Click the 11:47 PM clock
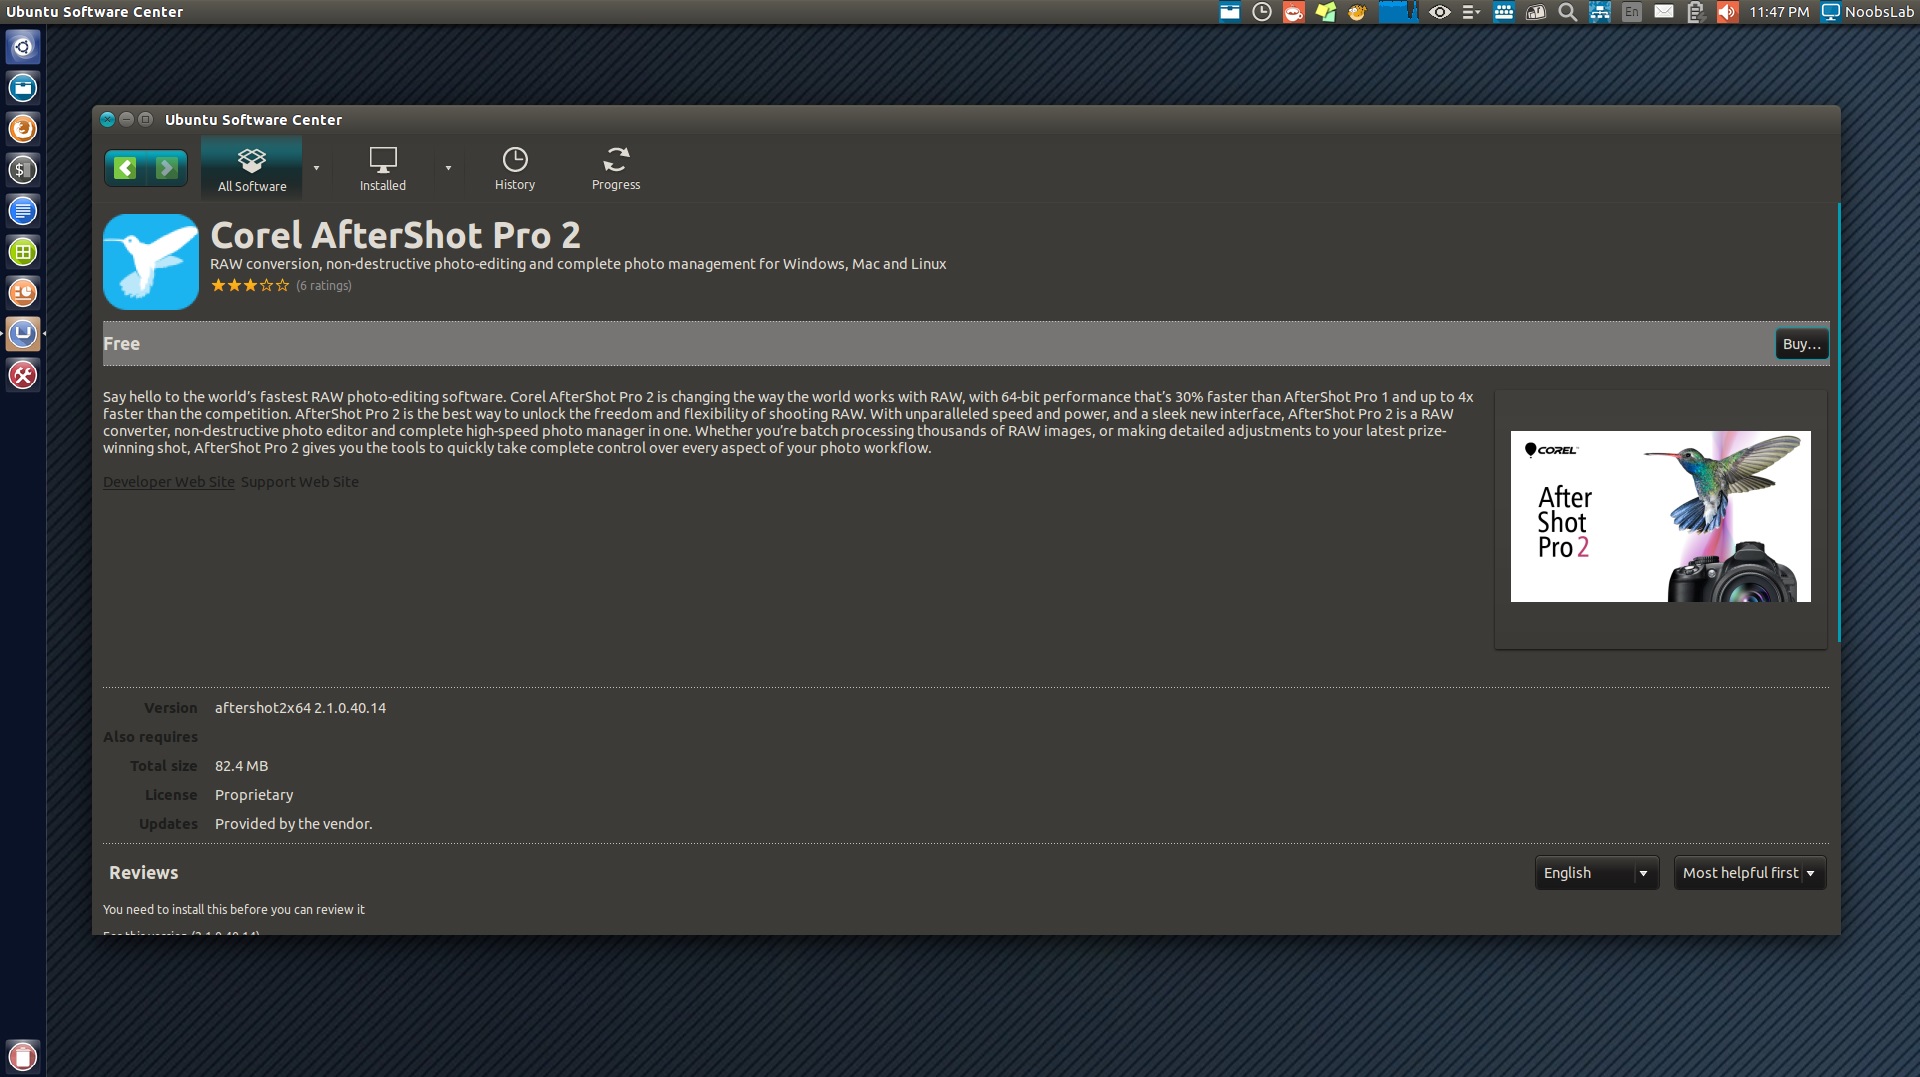1920x1077 pixels. (1779, 12)
